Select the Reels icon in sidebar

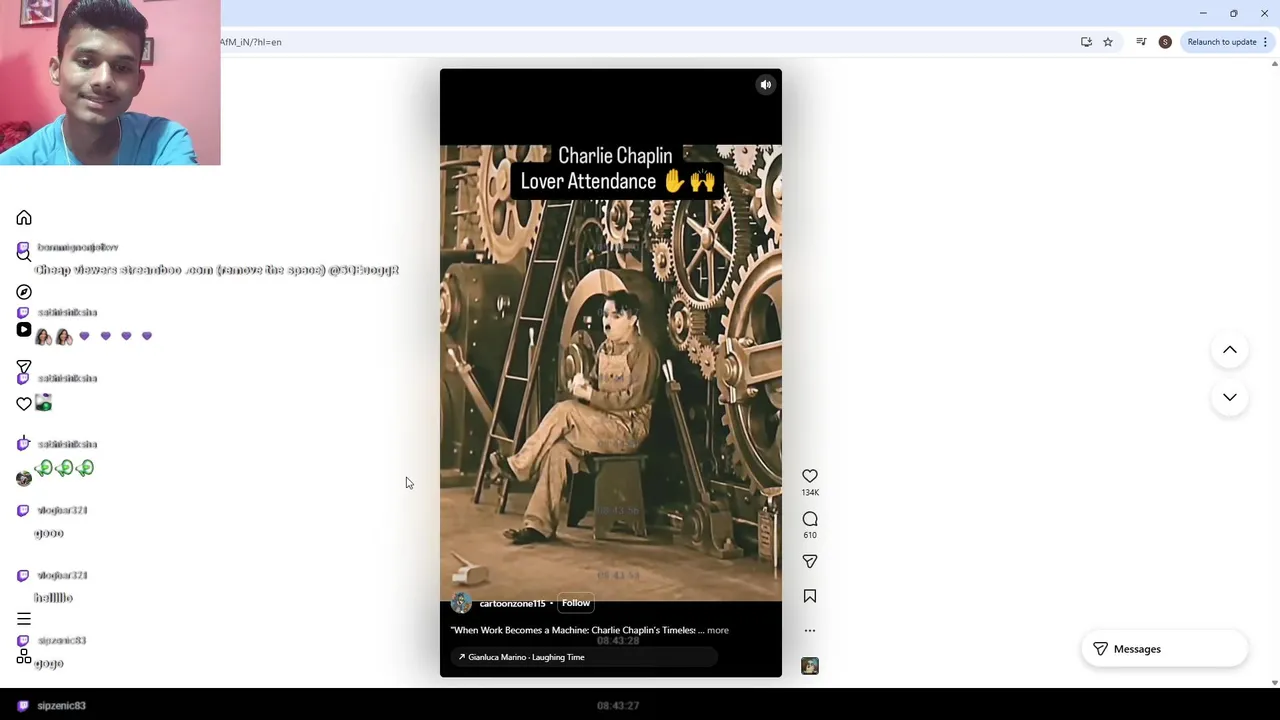[24, 329]
